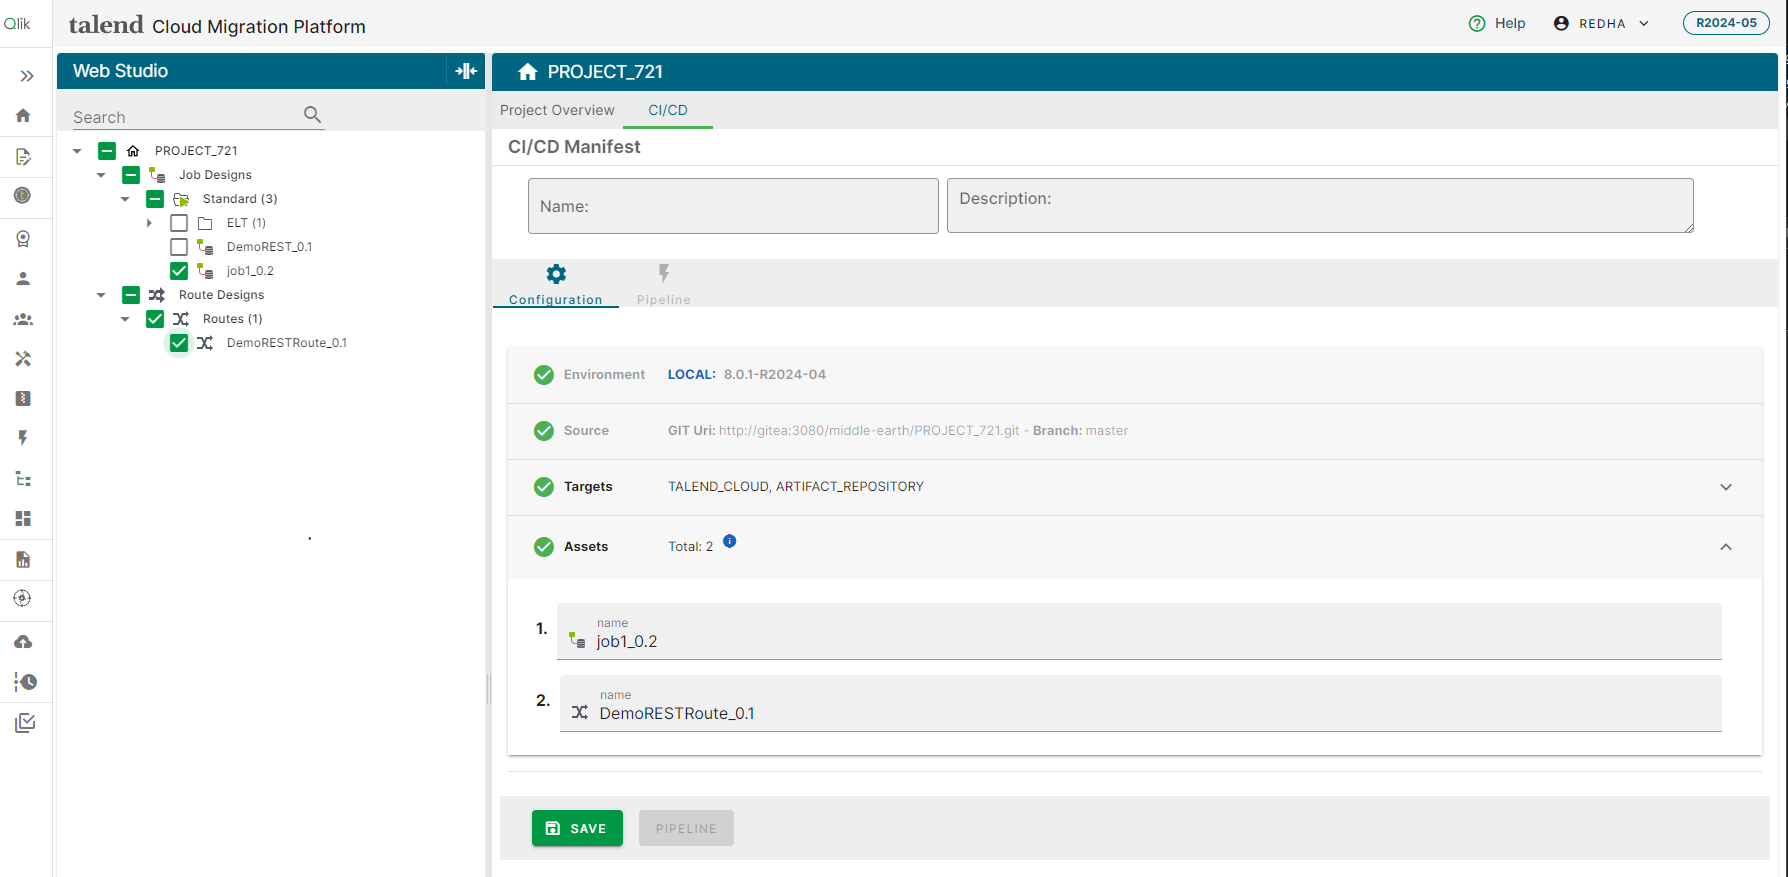
Task: Collapse the Web Studio panel icon
Action: 466,71
